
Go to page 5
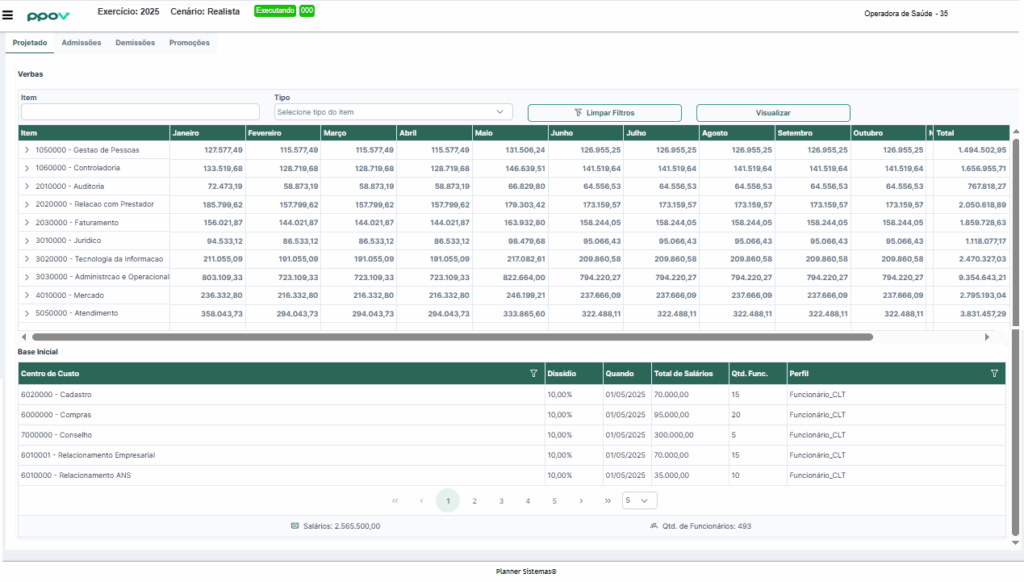click(x=554, y=501)
